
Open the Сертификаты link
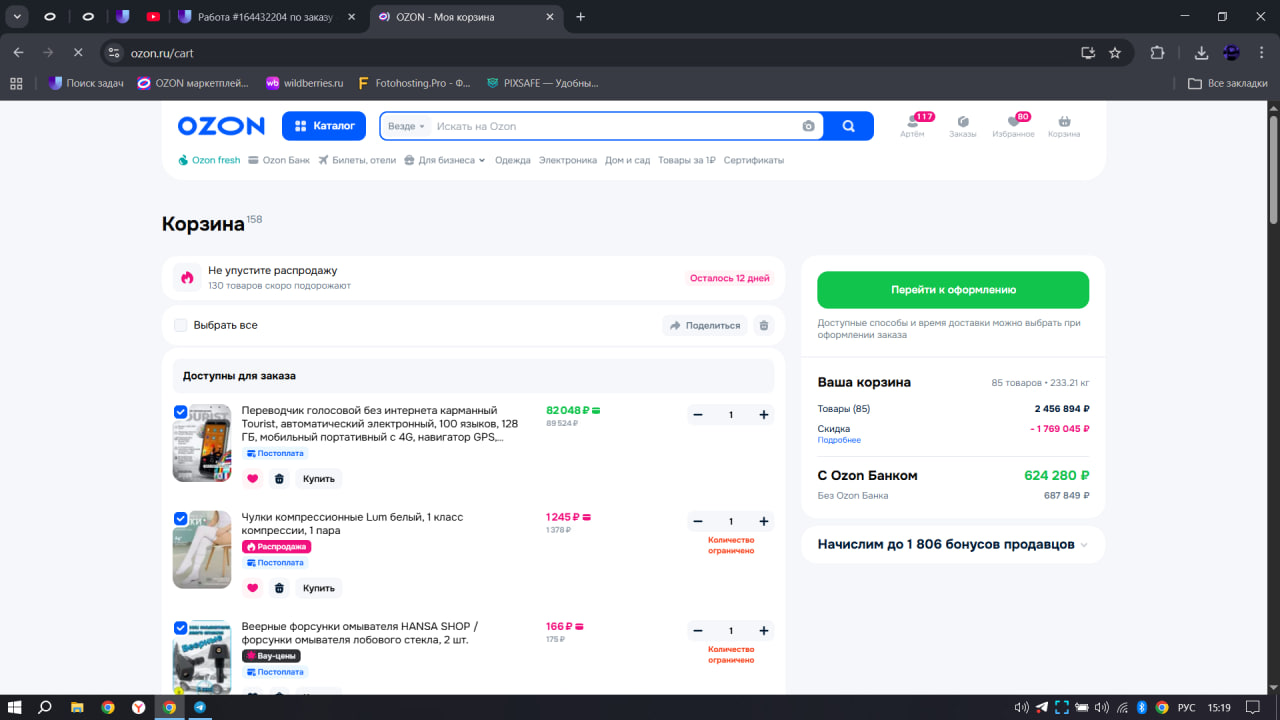point(754,160)
